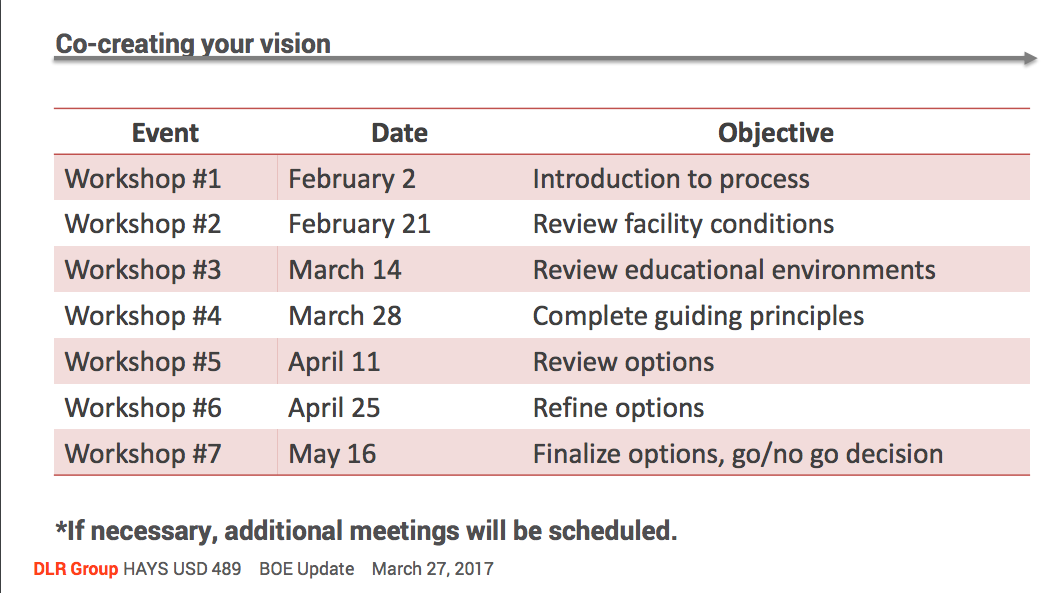
Task: Select the Date column header
Action: click(x=399, y=133)
